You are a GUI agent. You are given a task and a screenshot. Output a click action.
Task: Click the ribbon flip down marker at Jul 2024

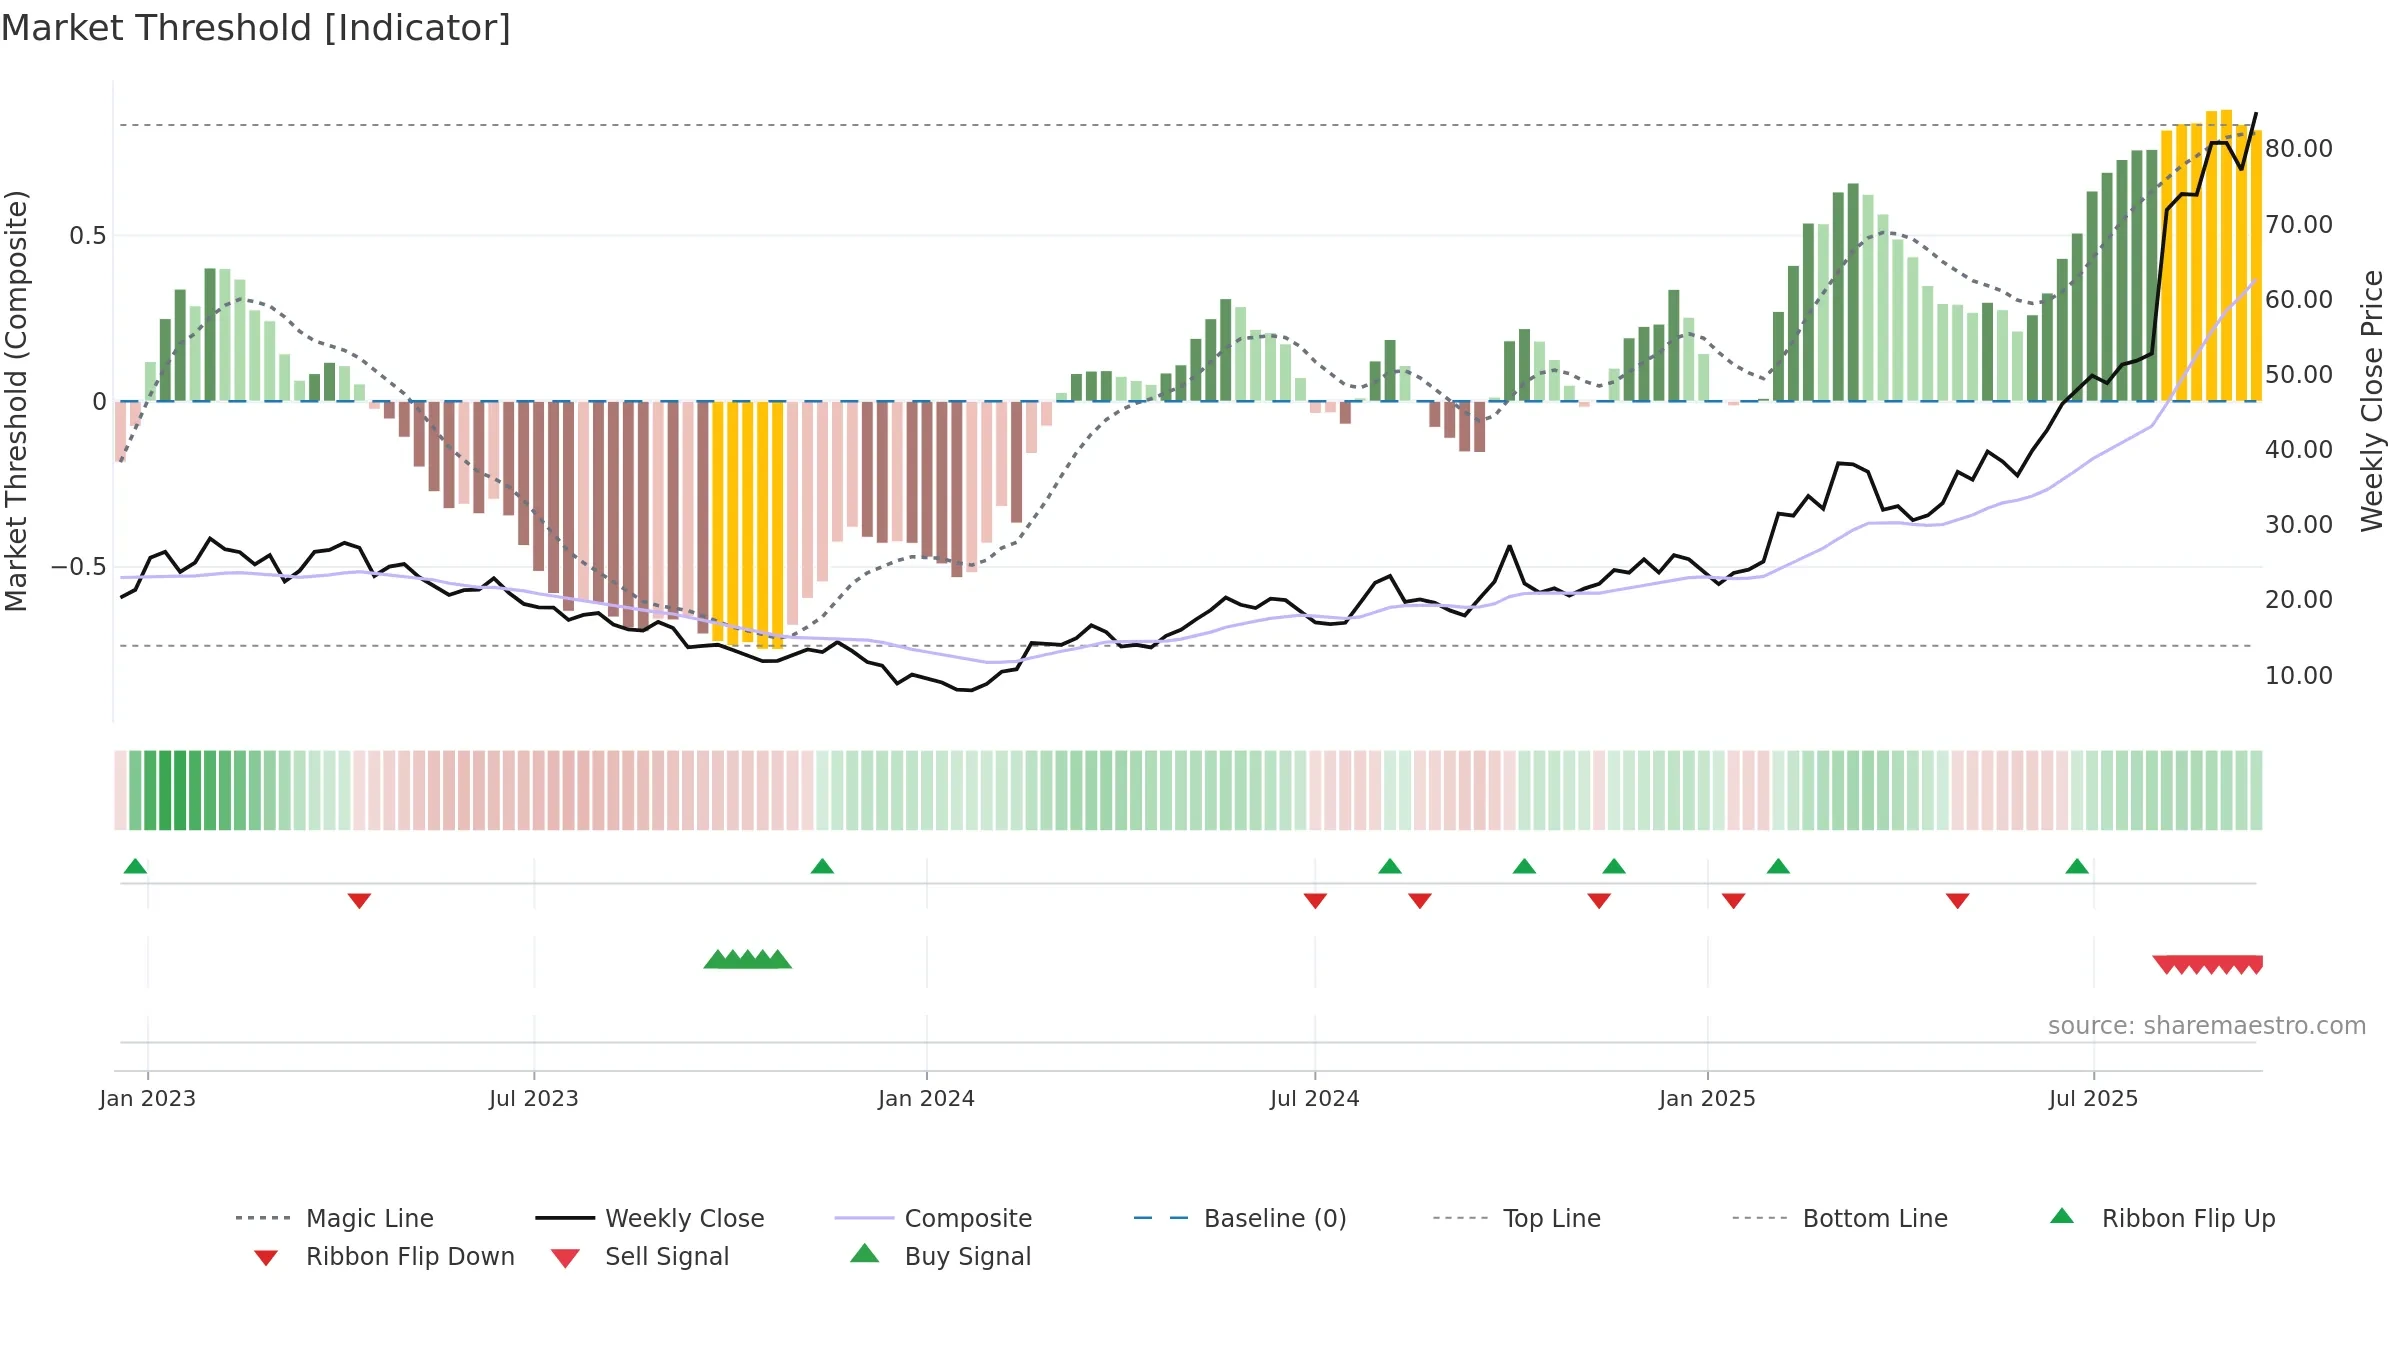[1315, 901]
